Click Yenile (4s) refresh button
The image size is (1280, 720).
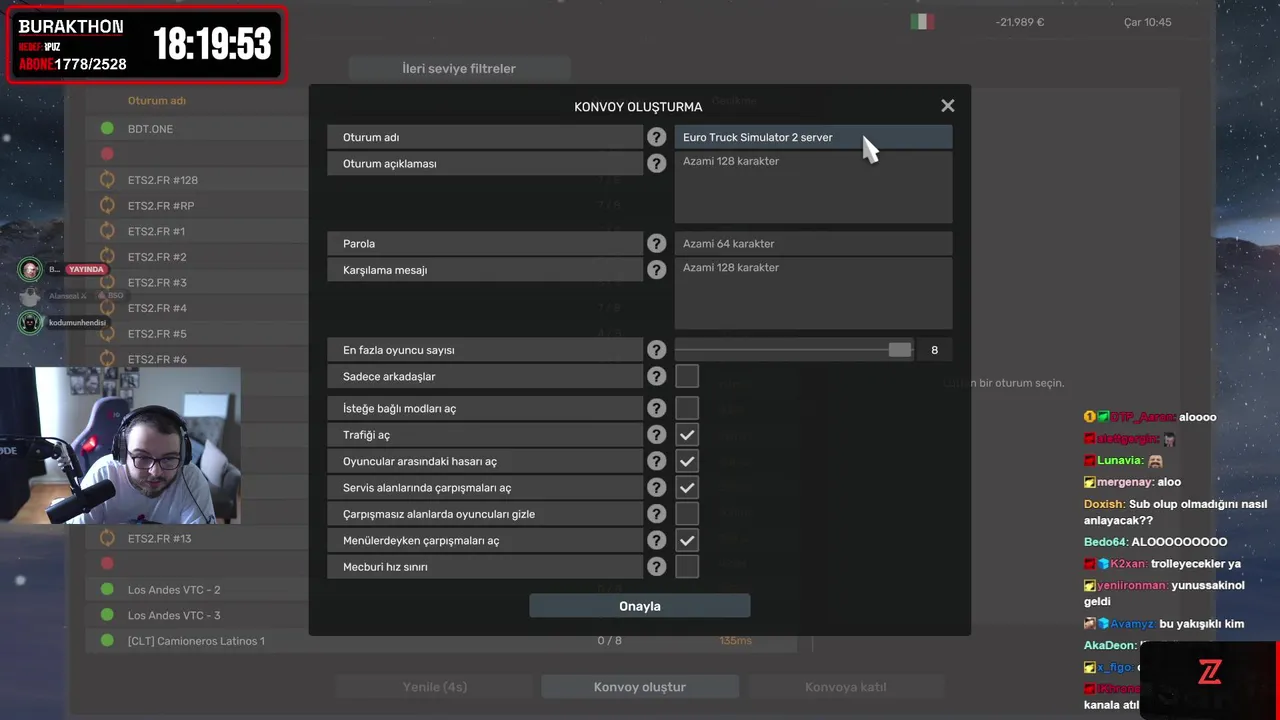point(434,687)
